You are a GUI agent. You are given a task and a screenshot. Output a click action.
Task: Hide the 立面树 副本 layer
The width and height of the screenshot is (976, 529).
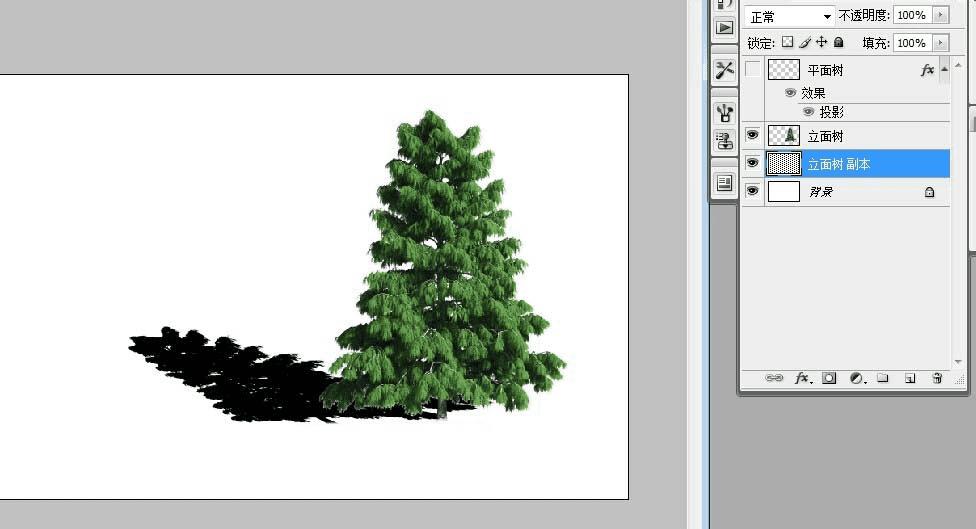[x=753, y=162]
